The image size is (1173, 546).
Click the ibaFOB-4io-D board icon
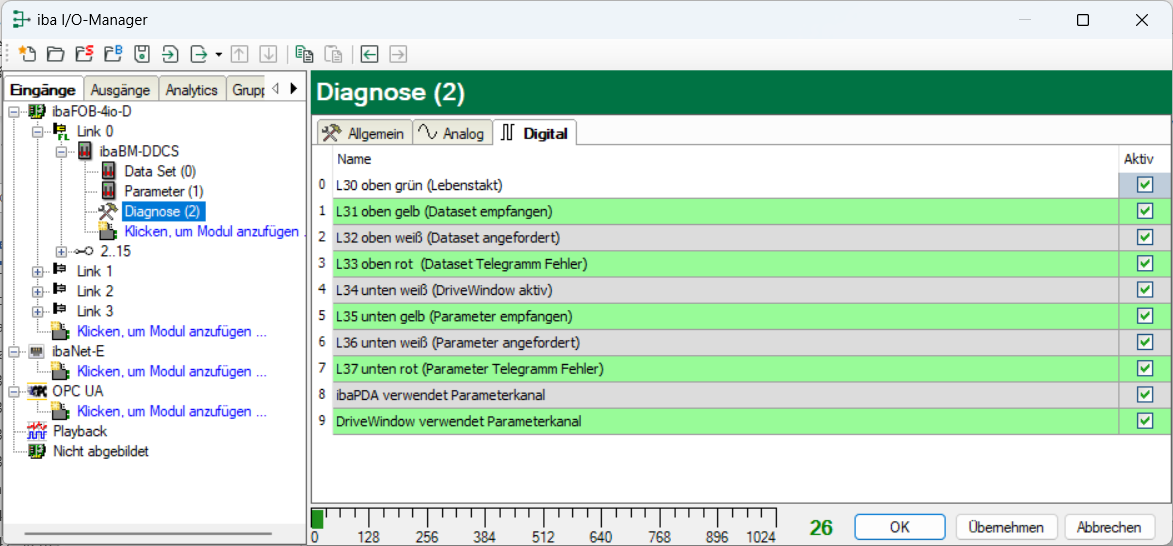(x=37, y=111)
